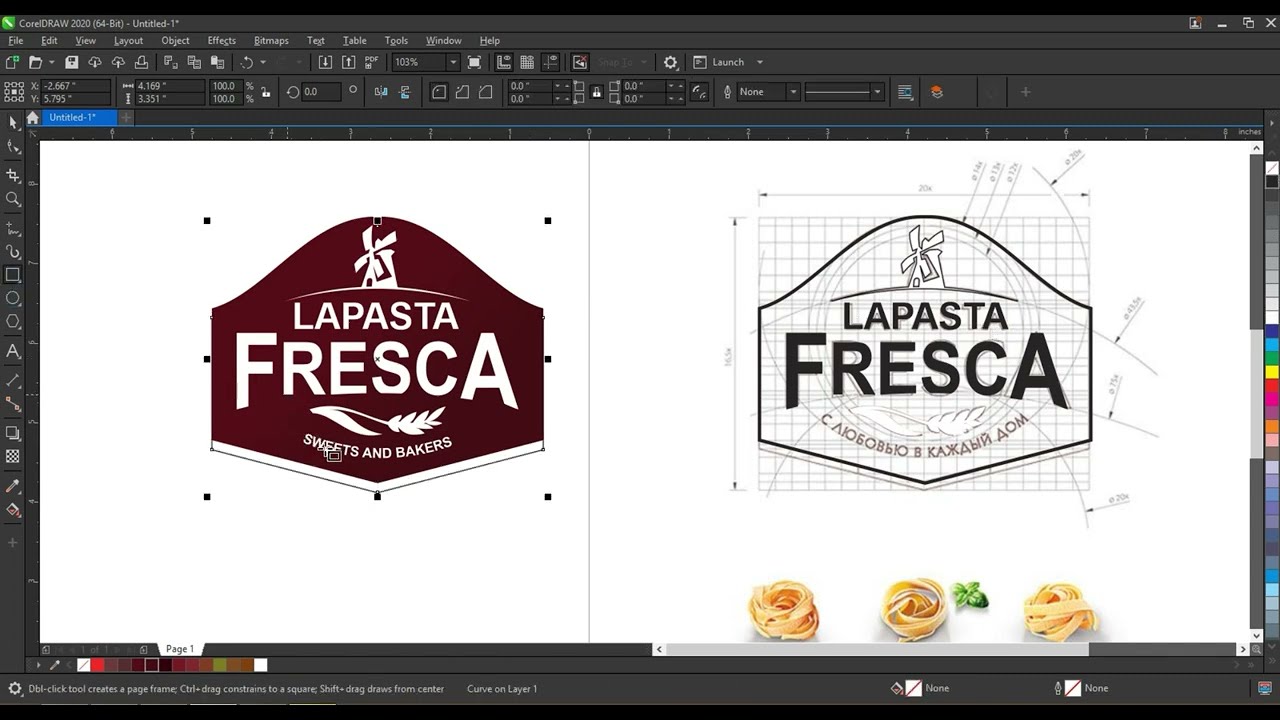Image resolution: width=1280 pixels, height=720 pixels.
Task: Select the Drop Shadow effects tool
Action: 13,433
